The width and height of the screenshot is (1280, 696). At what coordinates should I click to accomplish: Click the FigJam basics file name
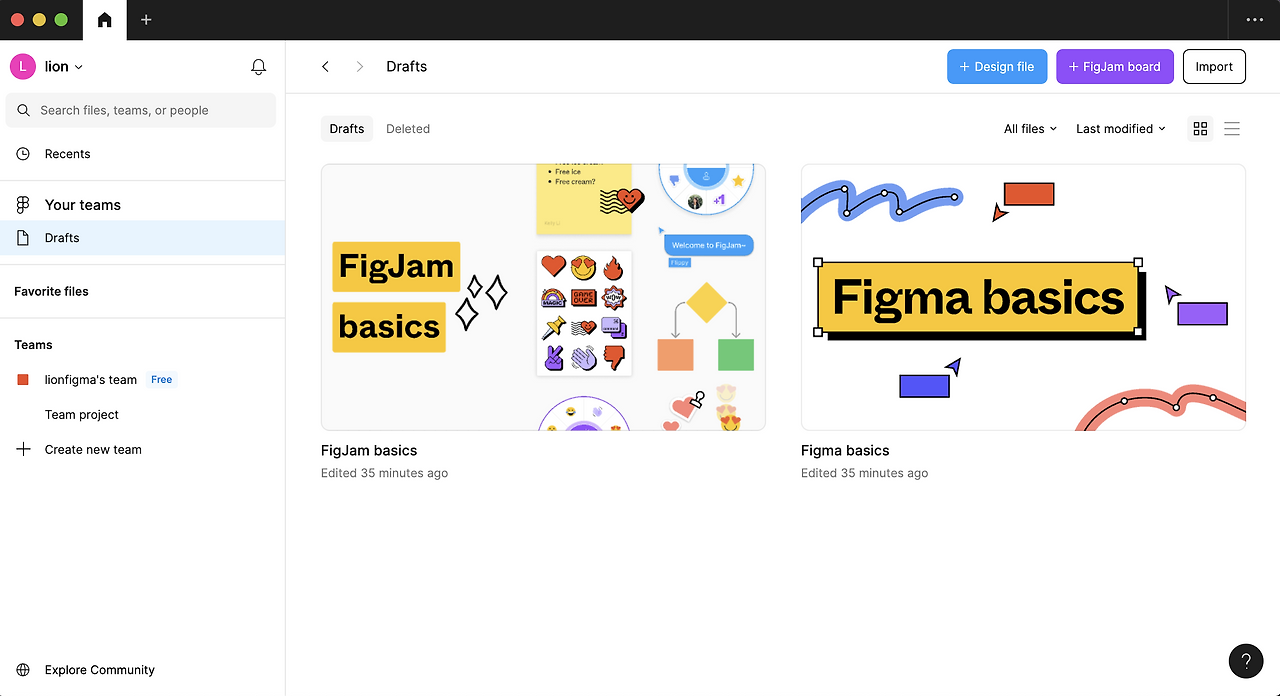369,451
